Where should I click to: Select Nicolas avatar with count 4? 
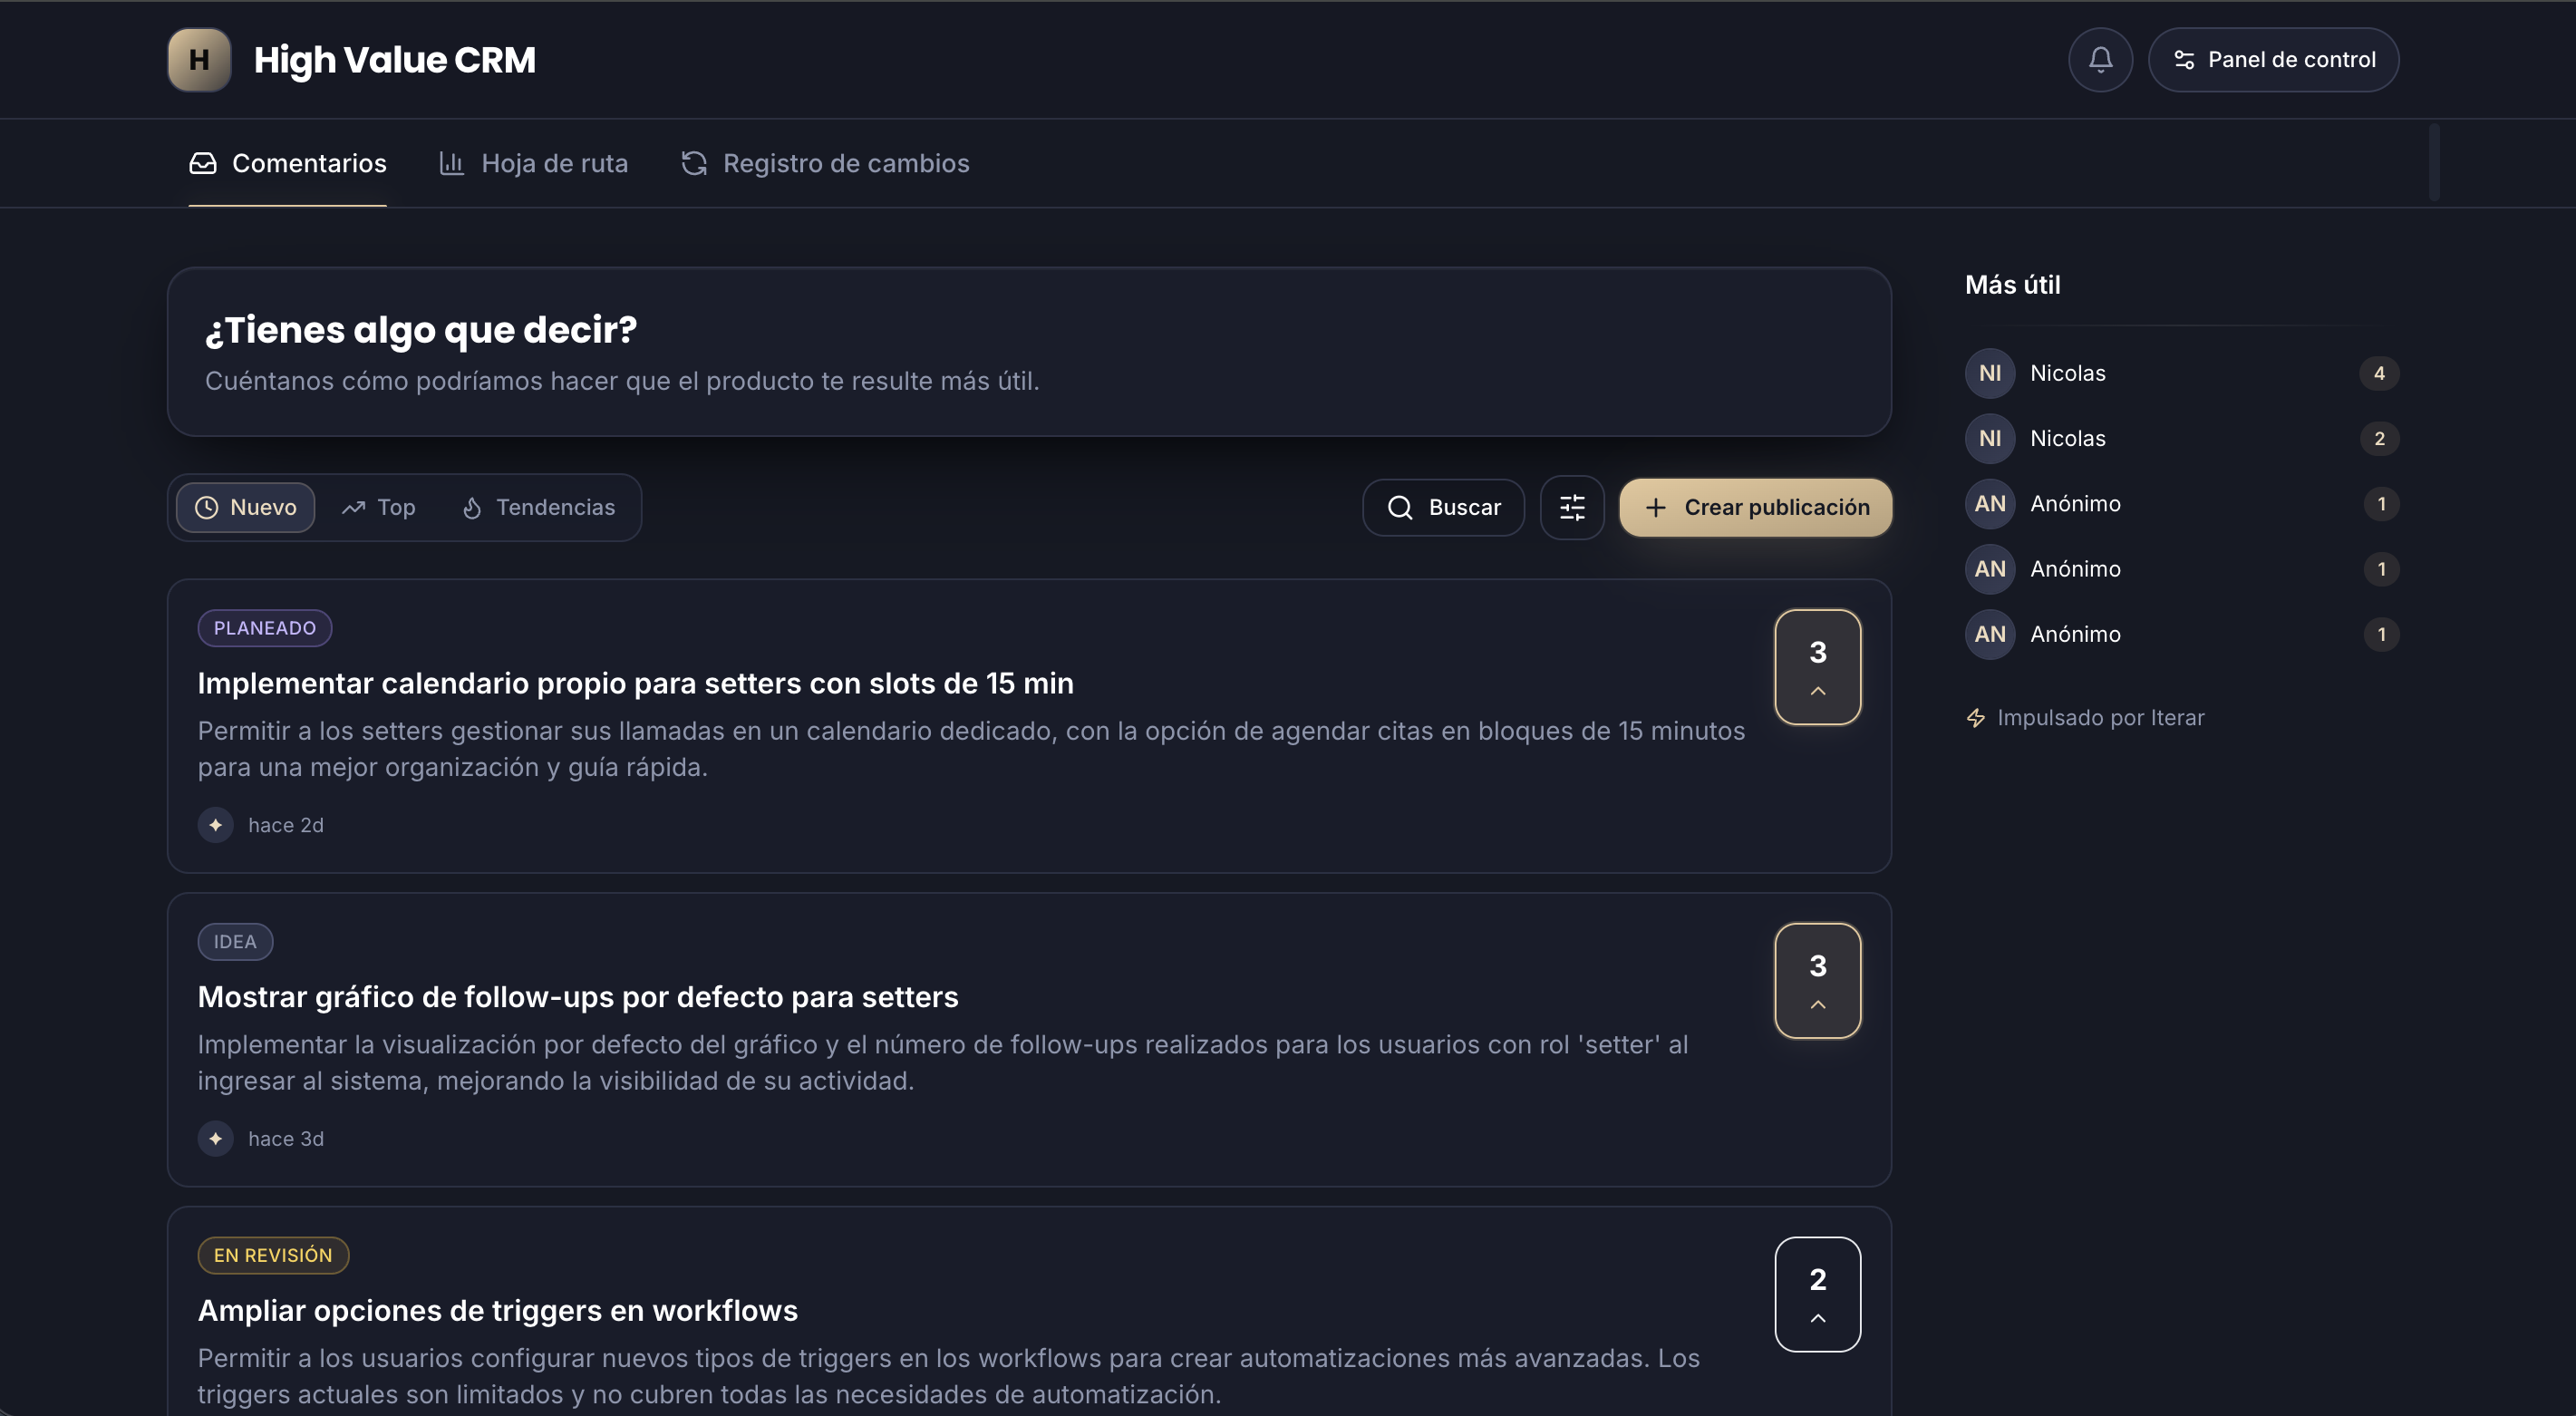(x=1990, y=373)
